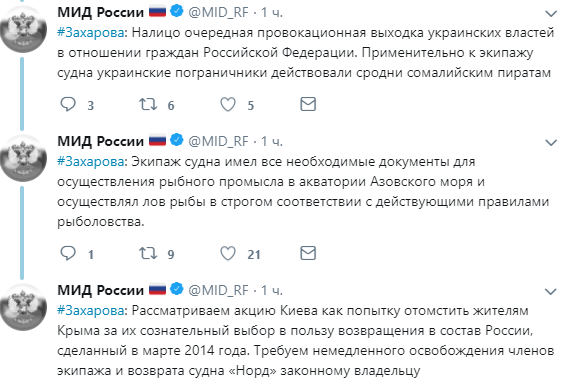Open #Захарова hashtag in the third tweet
The width and height of the screenshot is (587, 384).
tap(91, 310)
